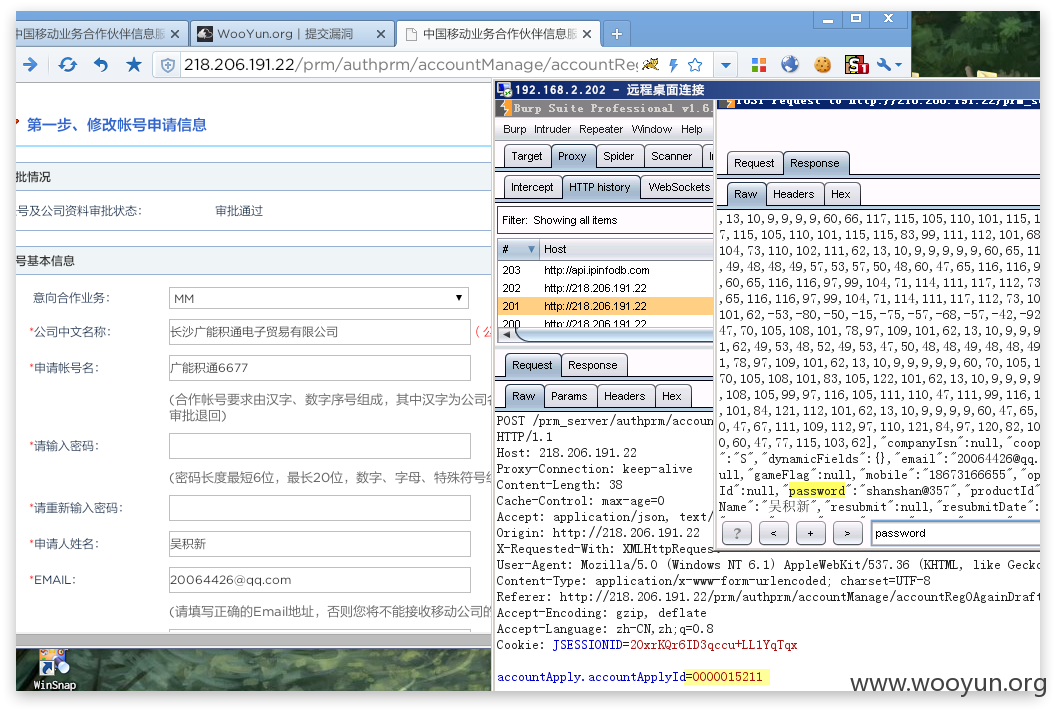Select history row 202 for 218.206.191.22
1056x712 pixels.
pyautogui.click(x=605, y=288)
